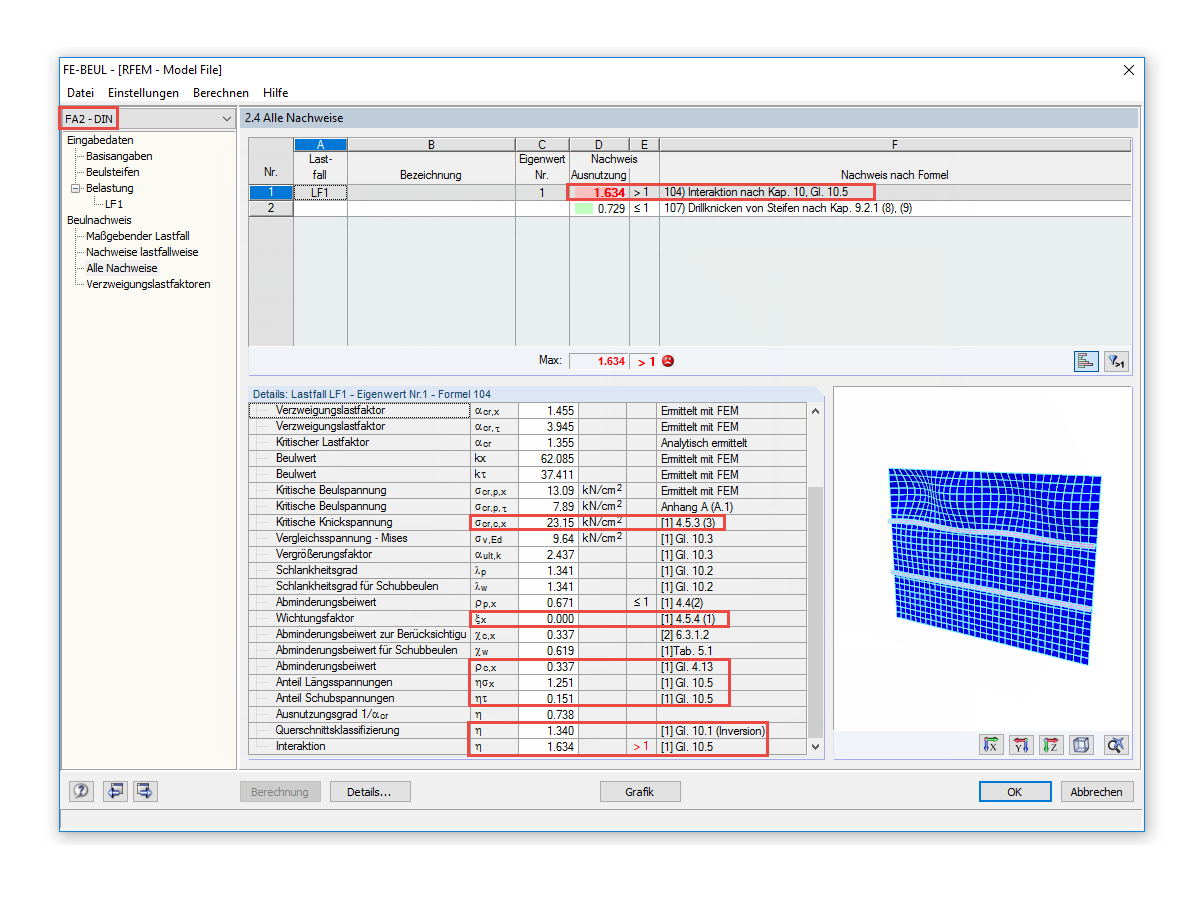Open the Datei menu
This screenshot has height=900, width=1200.
click(x=80, y=93)
